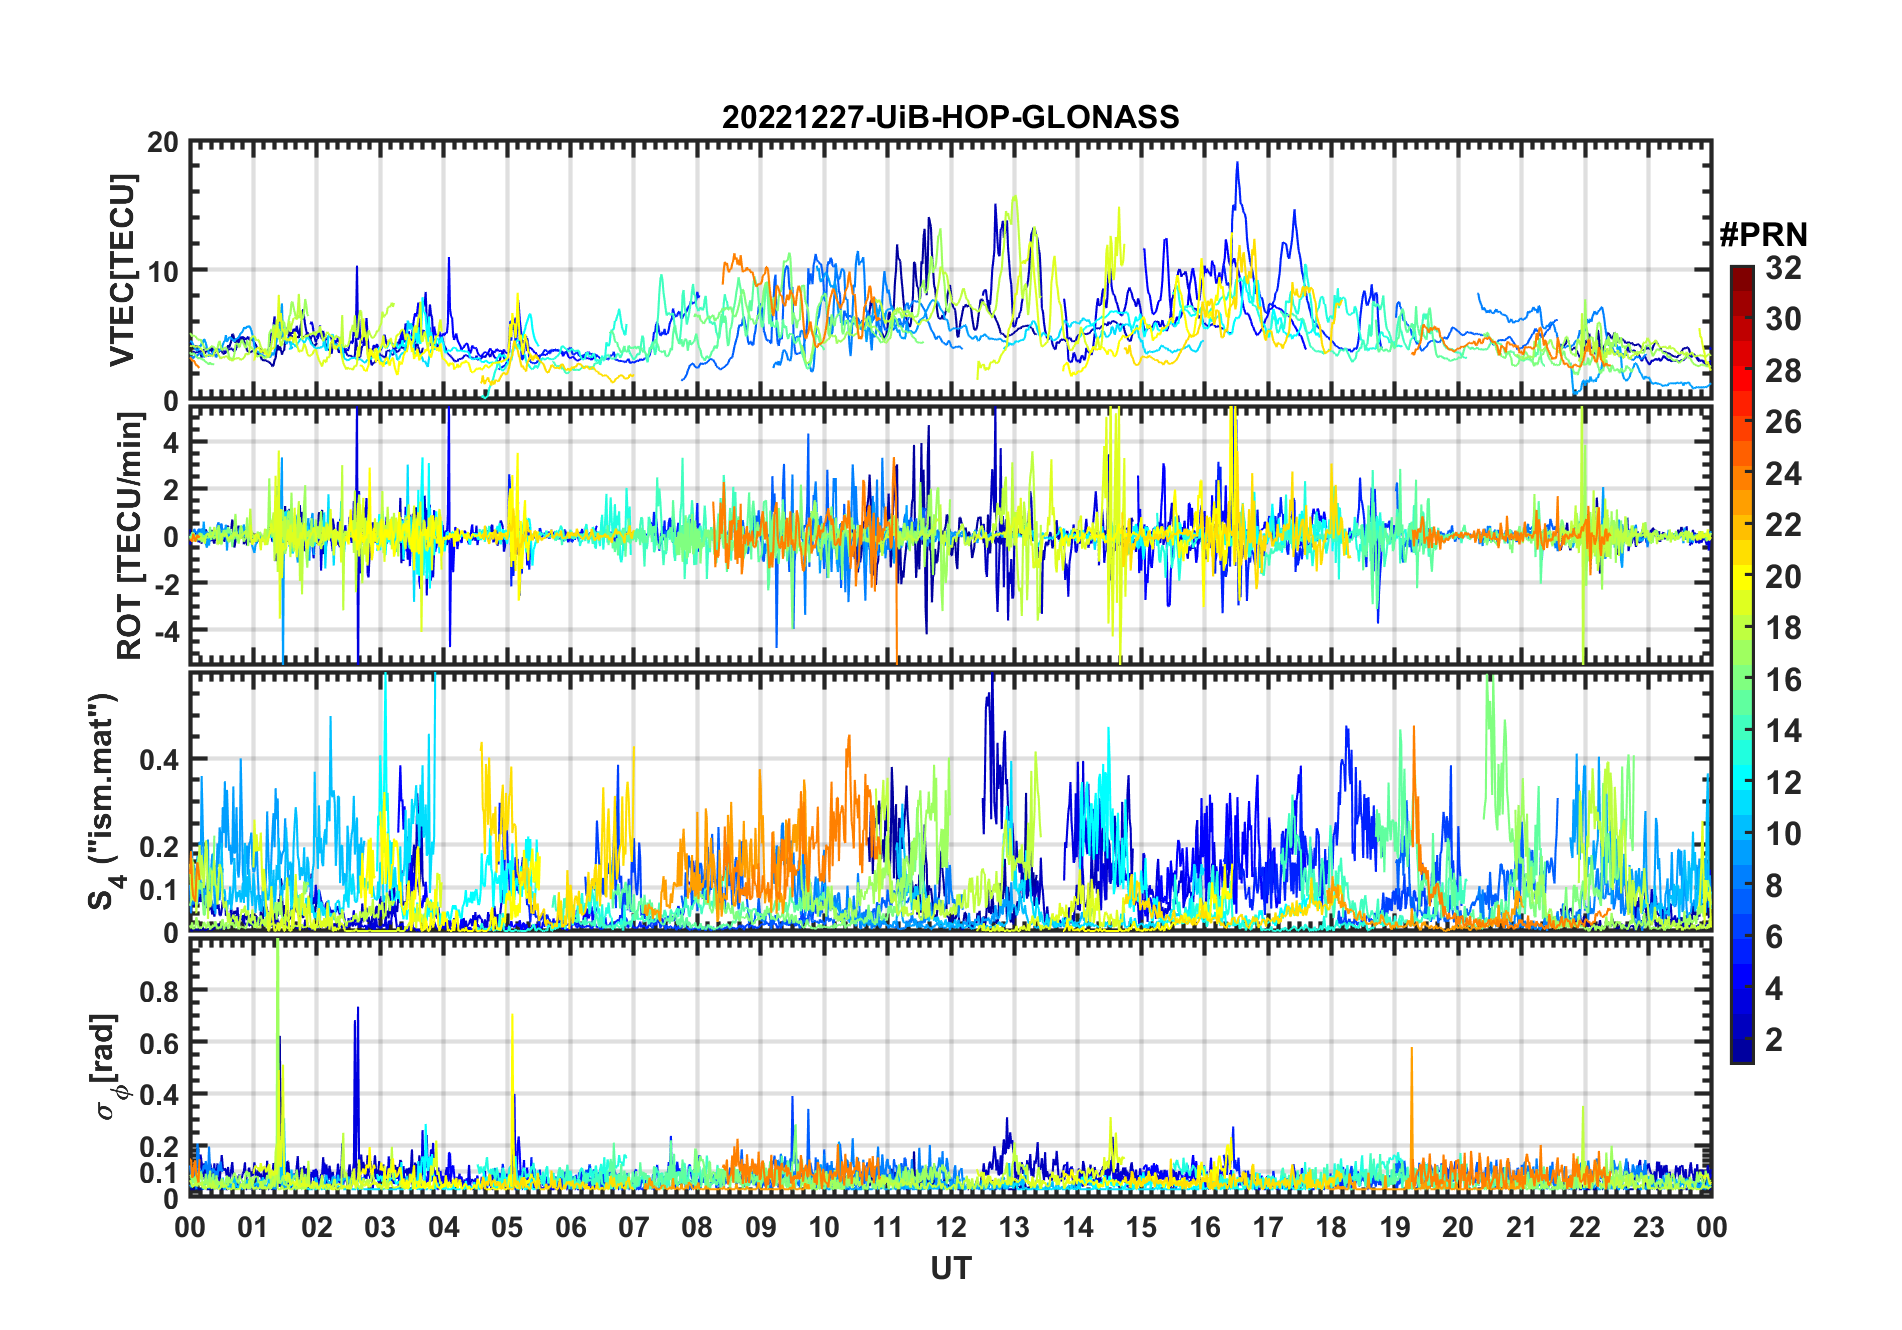The height and width of the screenshot is (1330, 1902).
Task: Click the 18 tick on the UT axis
Action: (x=1331, y=1227)
